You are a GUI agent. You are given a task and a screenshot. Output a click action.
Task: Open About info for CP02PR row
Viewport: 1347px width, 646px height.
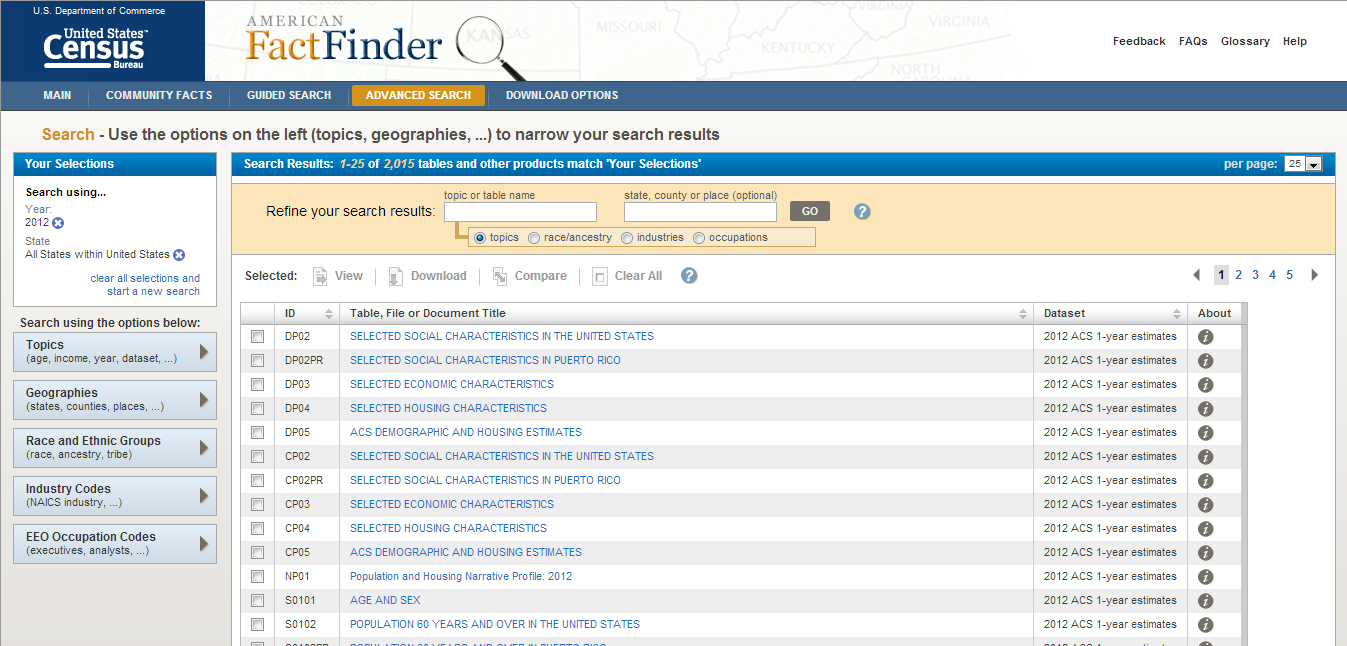tap(1205, 481)
